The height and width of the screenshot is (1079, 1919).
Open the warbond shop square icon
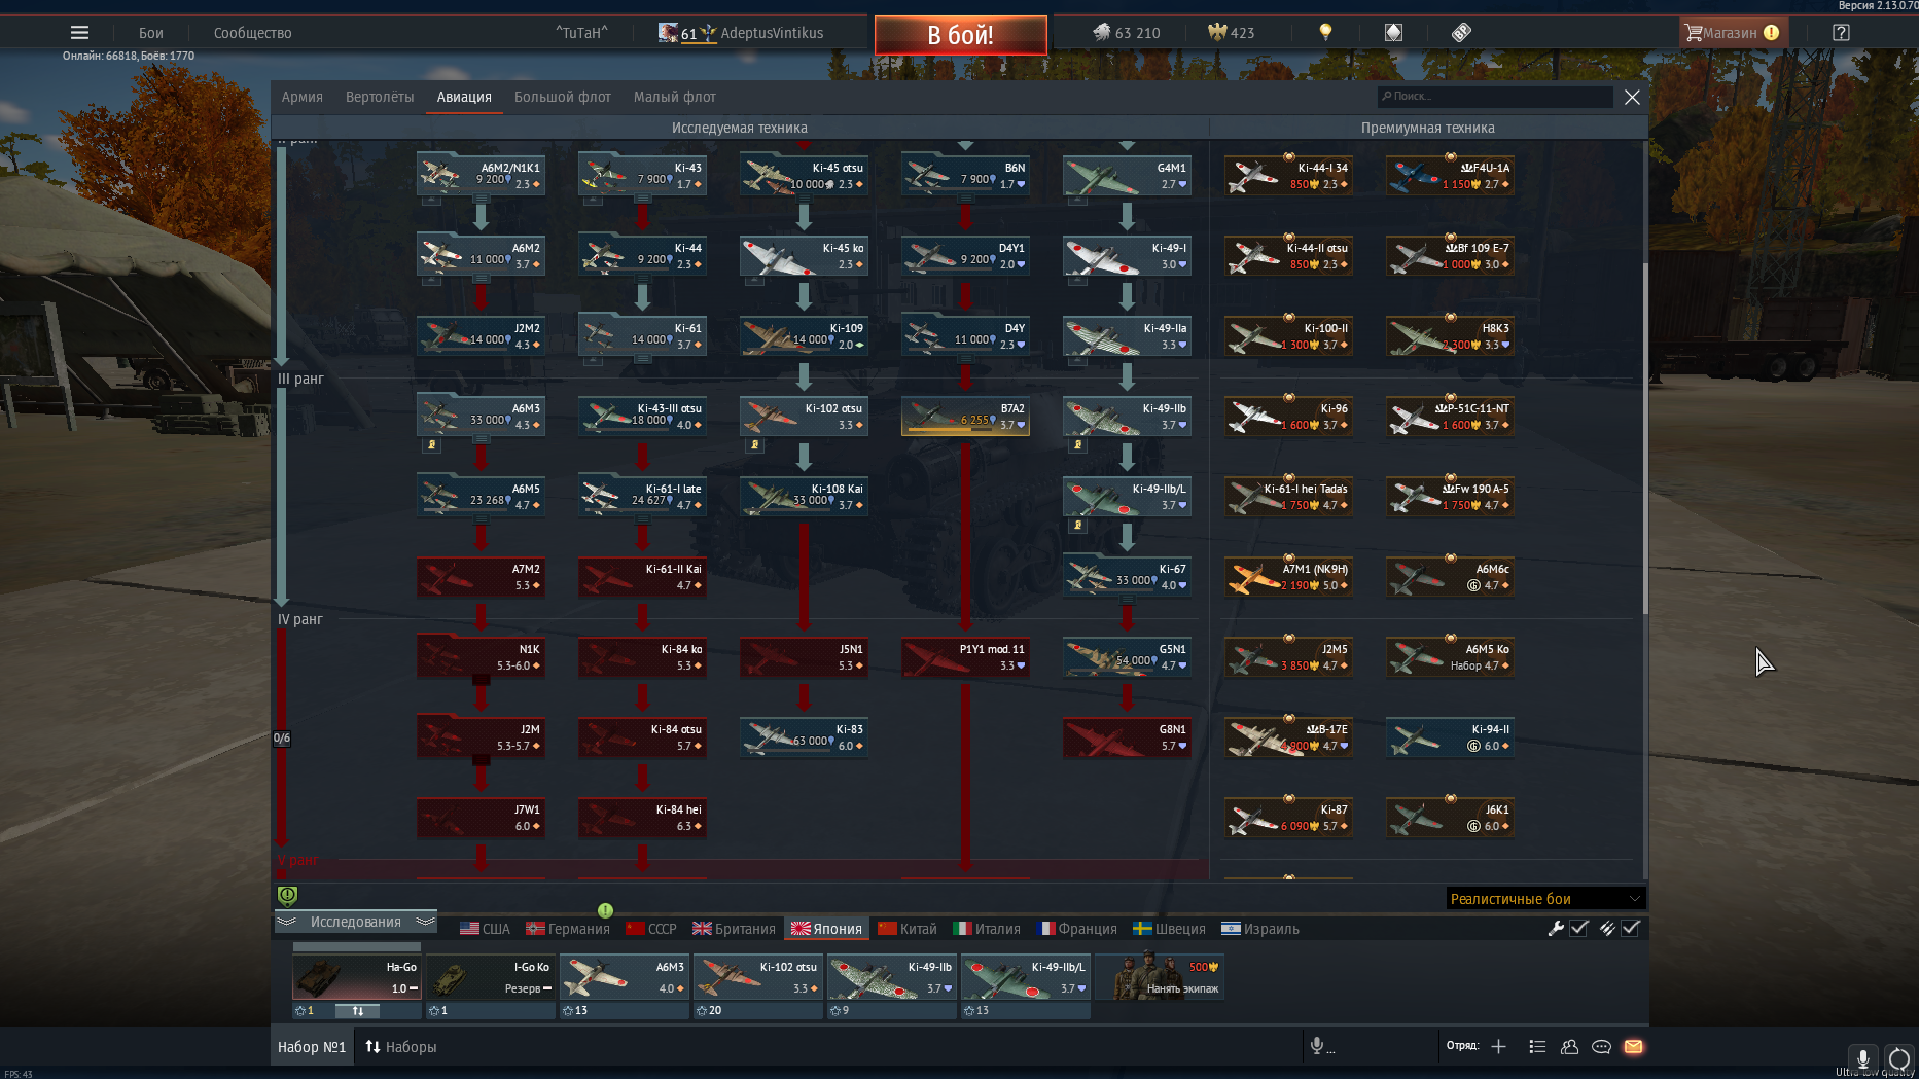coord(1393,33)
